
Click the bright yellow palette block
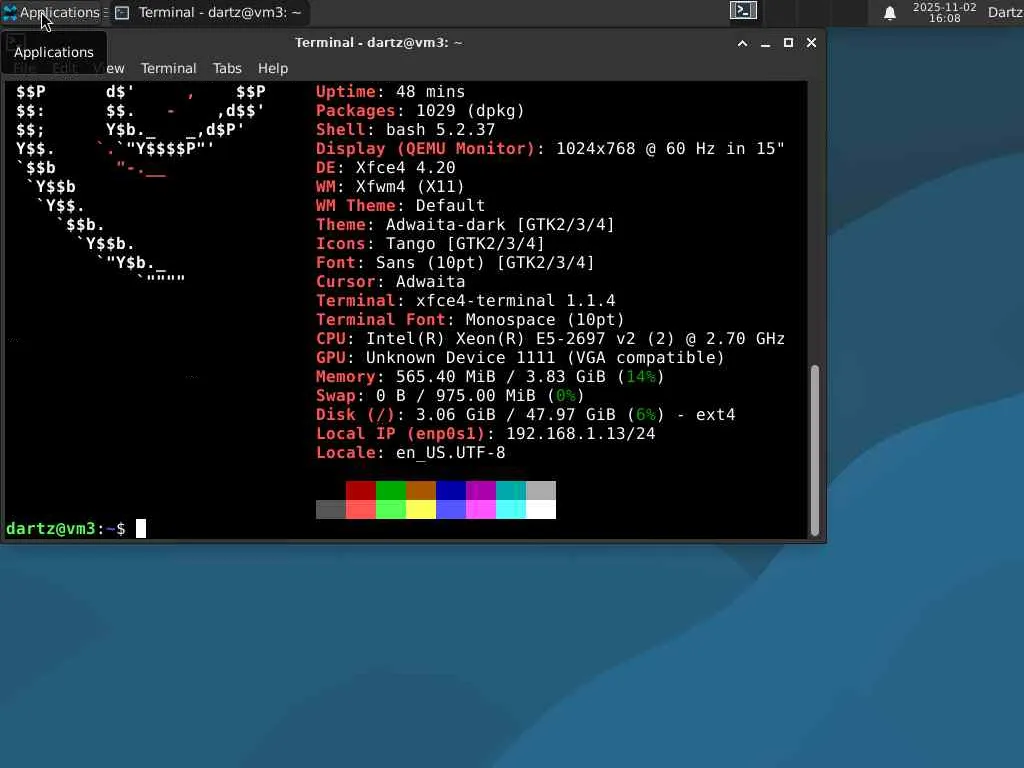click(x=421, y=509)
